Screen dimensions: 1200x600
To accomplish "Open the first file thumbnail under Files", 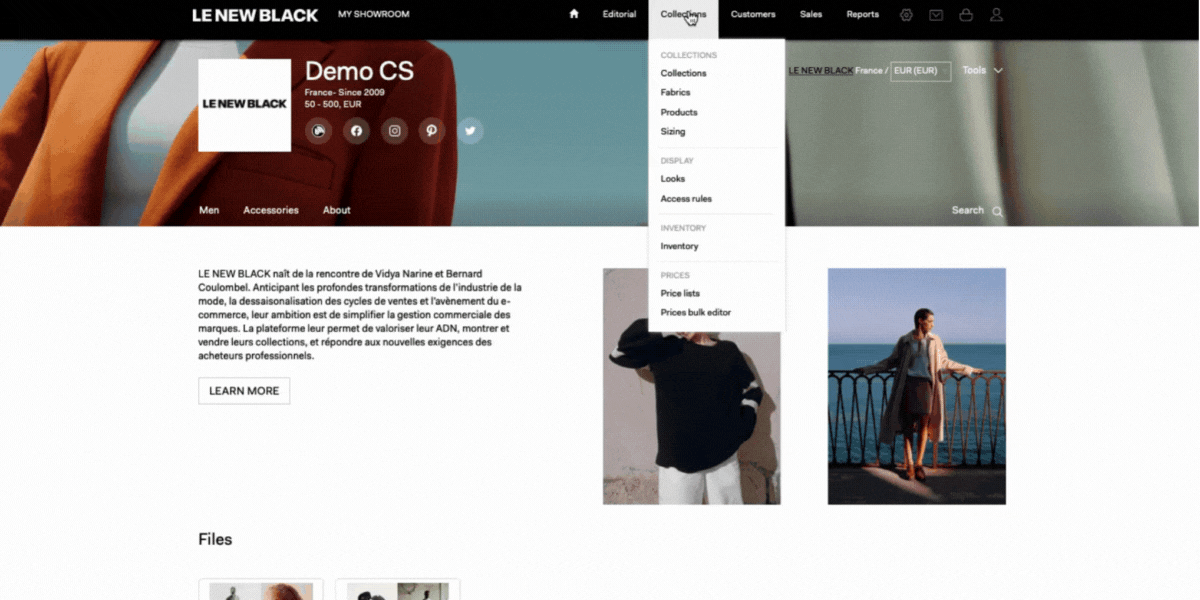I will (261, 589).
